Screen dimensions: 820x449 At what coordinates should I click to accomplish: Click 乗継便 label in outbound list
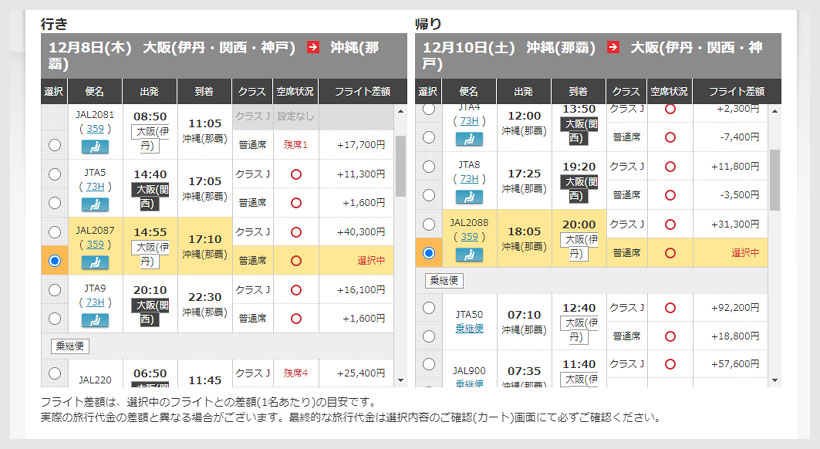[70, 346]
